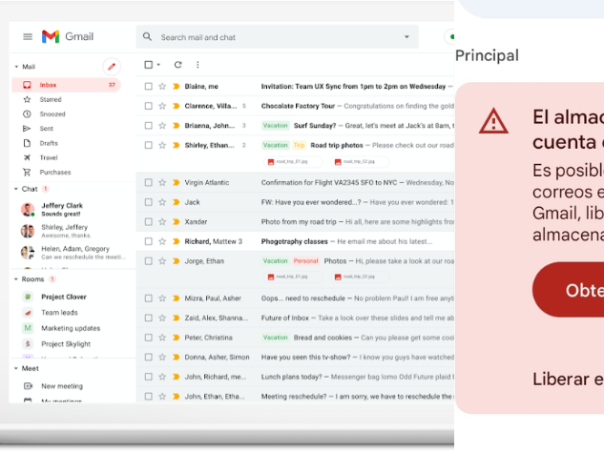This screenshot has height=453, width=604.
Task: Type in the Search mail and chat field
Action: (270, 37)
